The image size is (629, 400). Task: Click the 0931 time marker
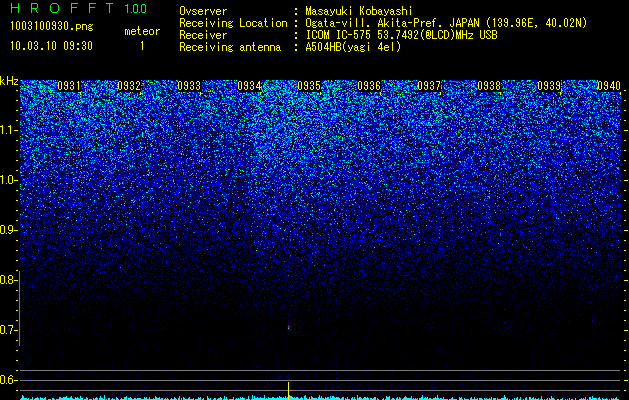click(x=69, y=86)
